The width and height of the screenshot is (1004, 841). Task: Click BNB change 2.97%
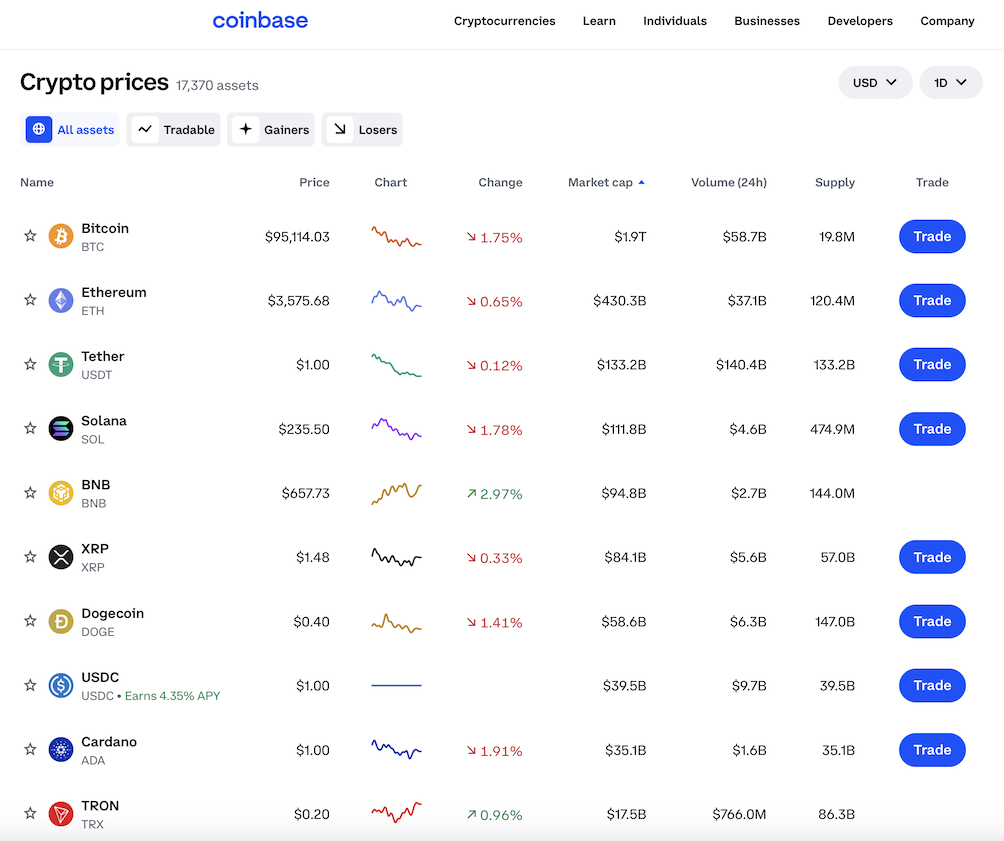click(x=494, y=494)
